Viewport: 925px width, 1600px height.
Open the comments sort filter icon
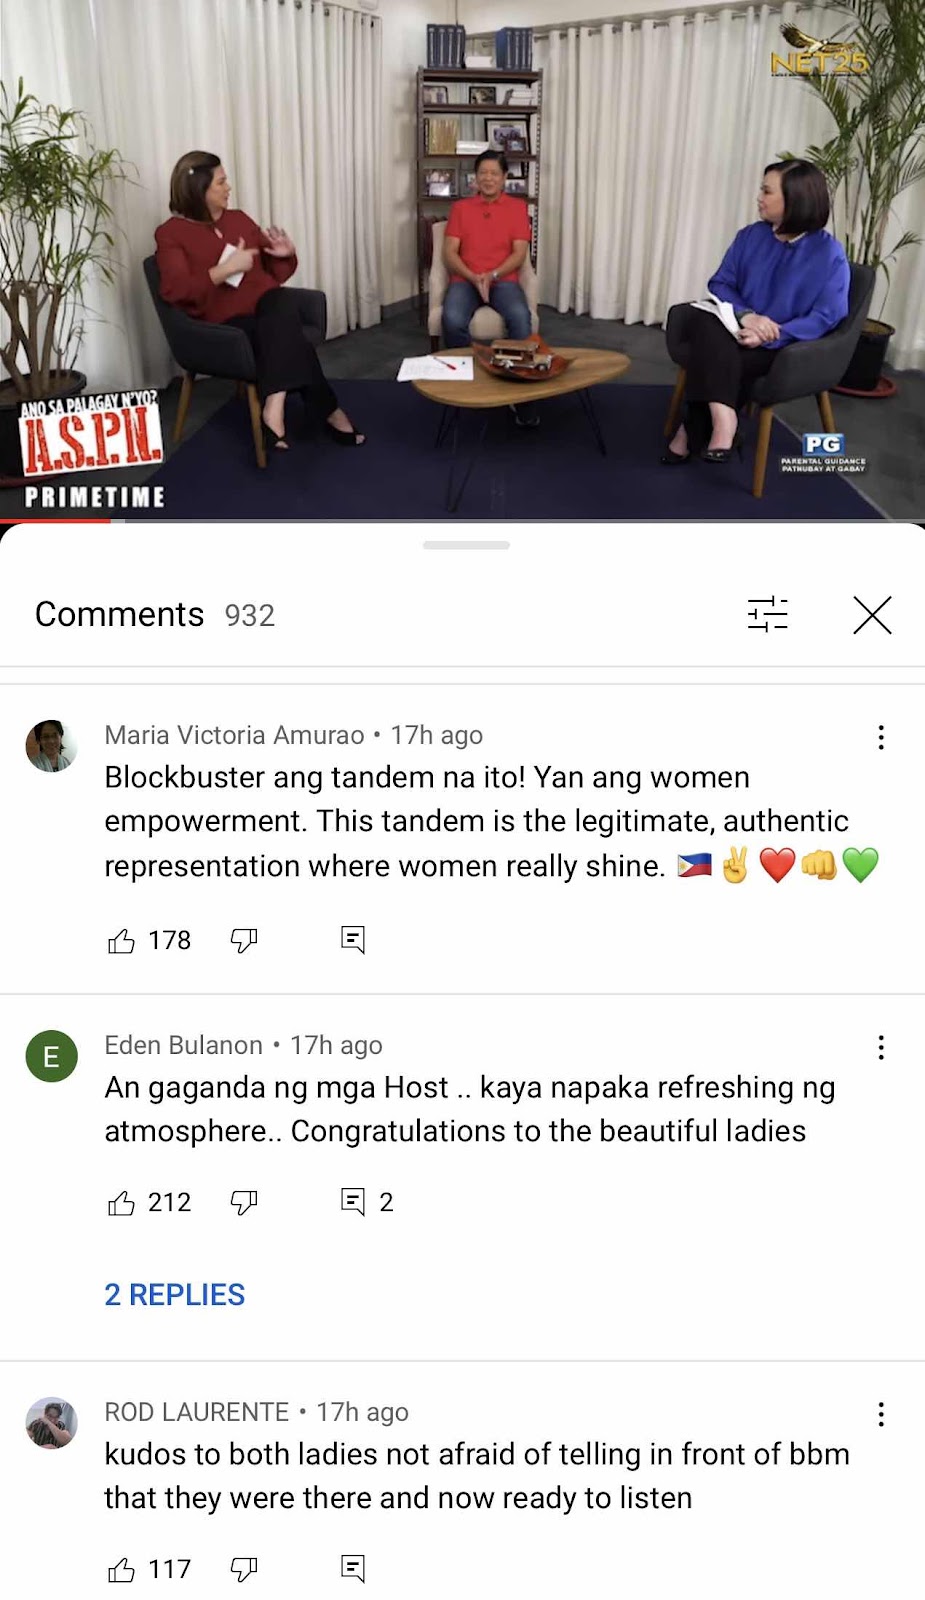pyautogui.click(x=768, y=614)
